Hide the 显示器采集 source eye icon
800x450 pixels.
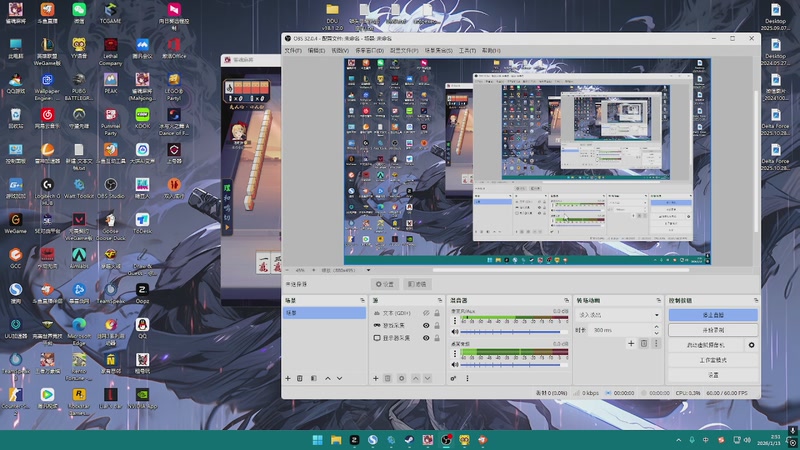pyautogui.click(x=426, y=338)
